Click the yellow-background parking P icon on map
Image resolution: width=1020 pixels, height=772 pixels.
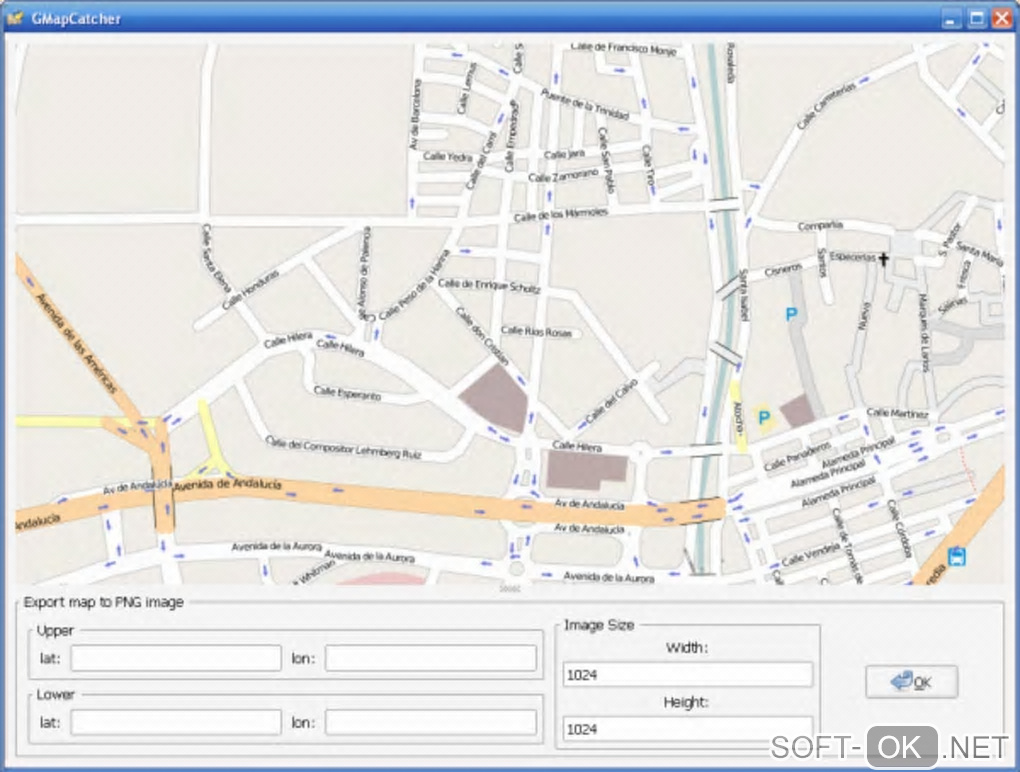764,418
